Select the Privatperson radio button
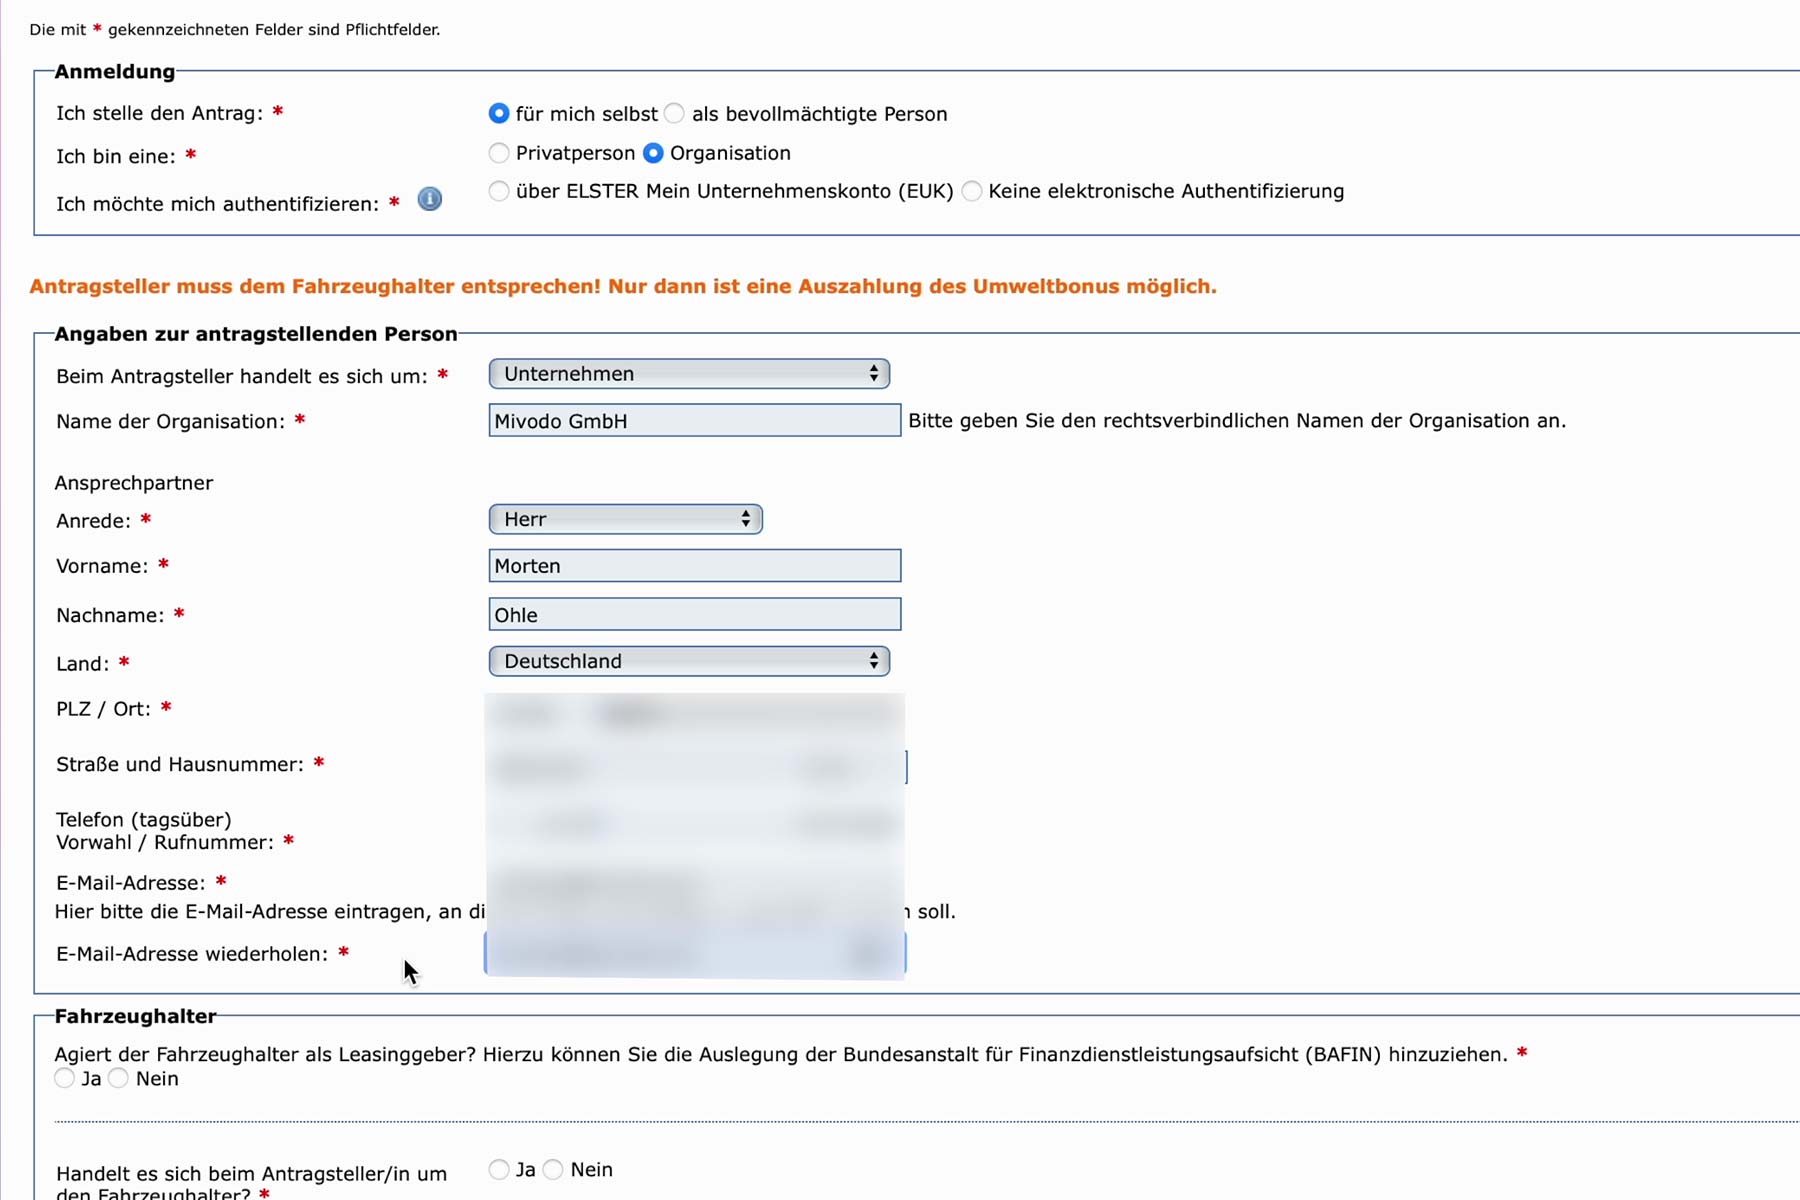Image resolution: width=1800 pixels, height=1200 pixels. (x=499, y=153)
